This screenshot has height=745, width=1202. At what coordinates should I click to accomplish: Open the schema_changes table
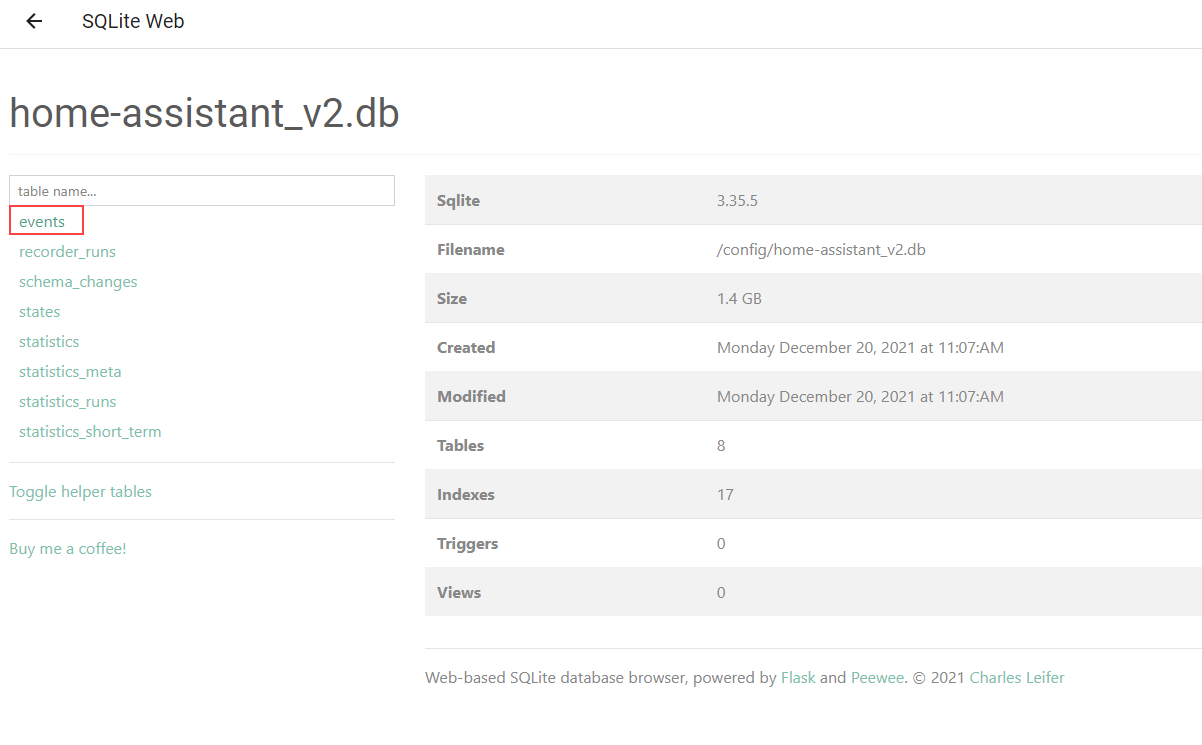click(x=78, y=281)
